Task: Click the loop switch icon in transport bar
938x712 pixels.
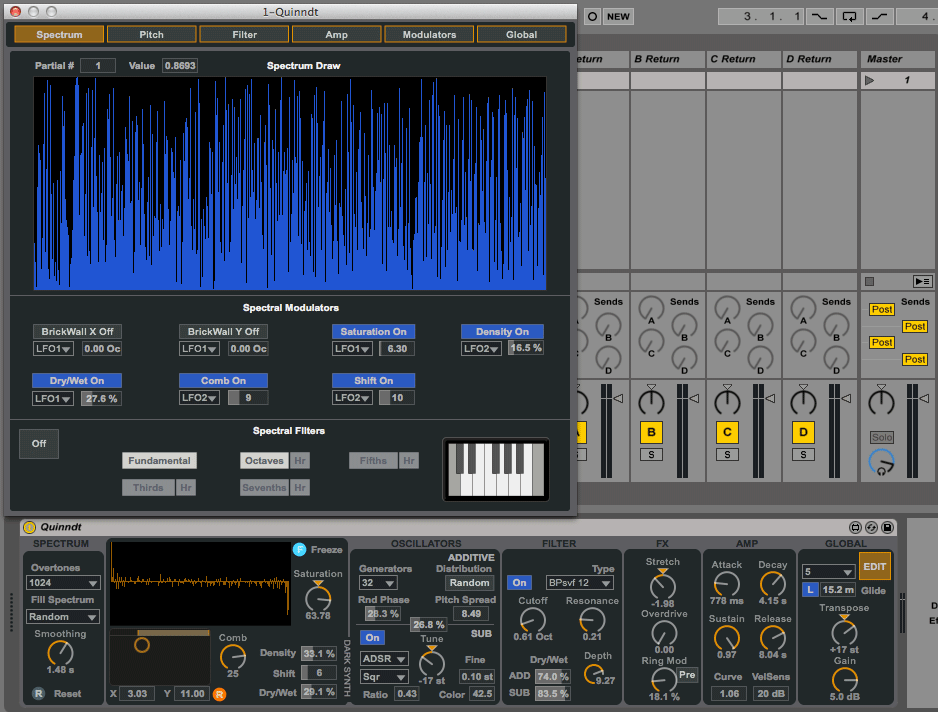Action: tap(849, 16)
